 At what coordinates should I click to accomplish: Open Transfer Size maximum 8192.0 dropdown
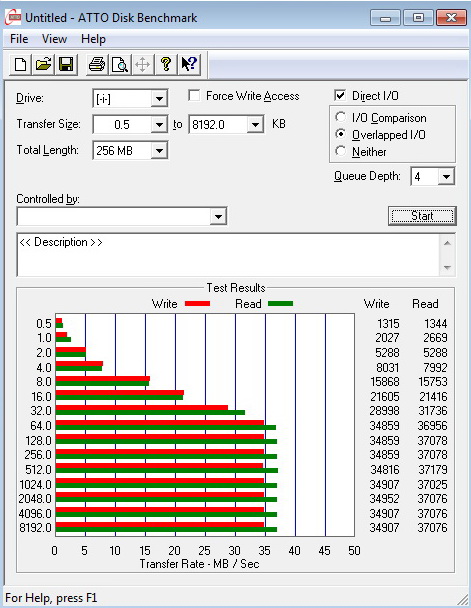coord(255,124)
